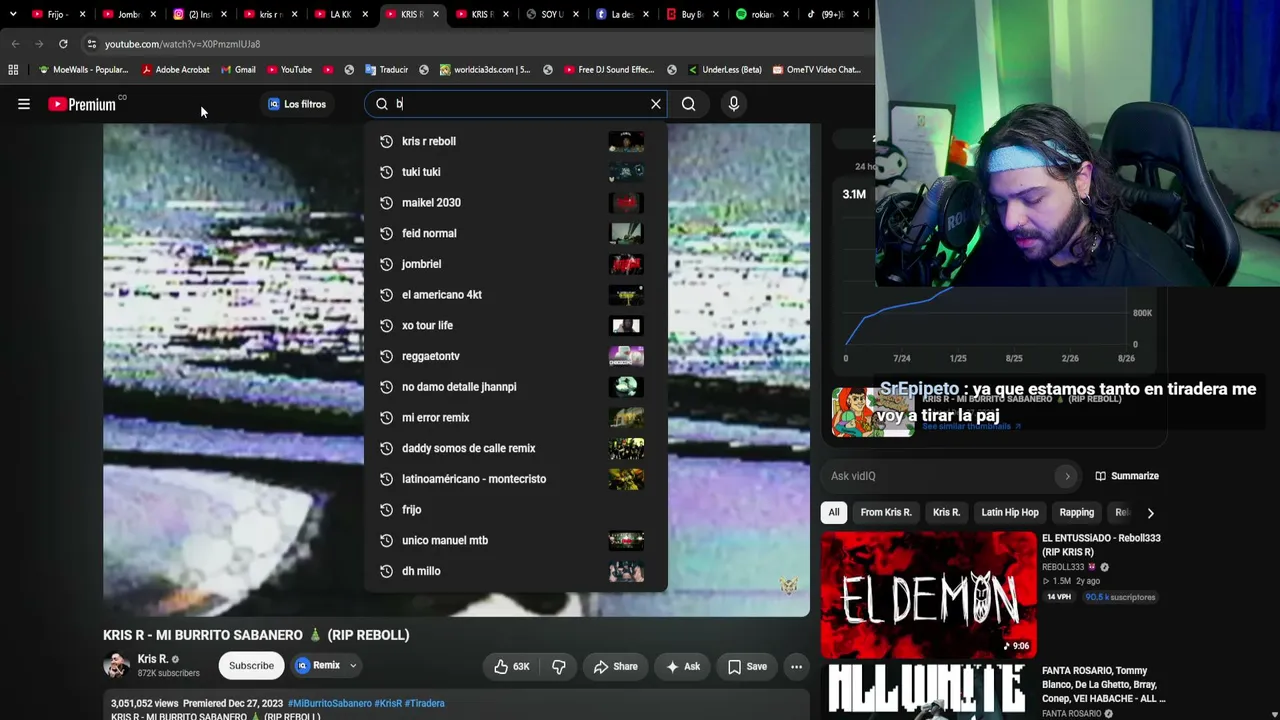Dislike the video with thumbs-down

click(x=559, y=666)
